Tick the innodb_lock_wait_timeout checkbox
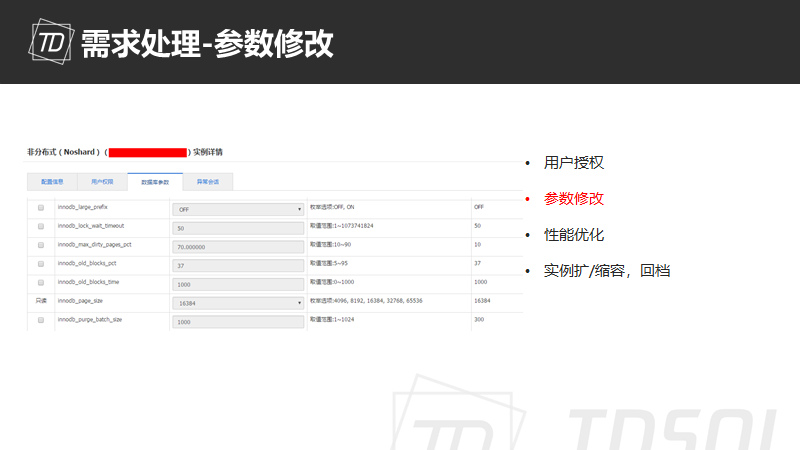 pos(41,227)
